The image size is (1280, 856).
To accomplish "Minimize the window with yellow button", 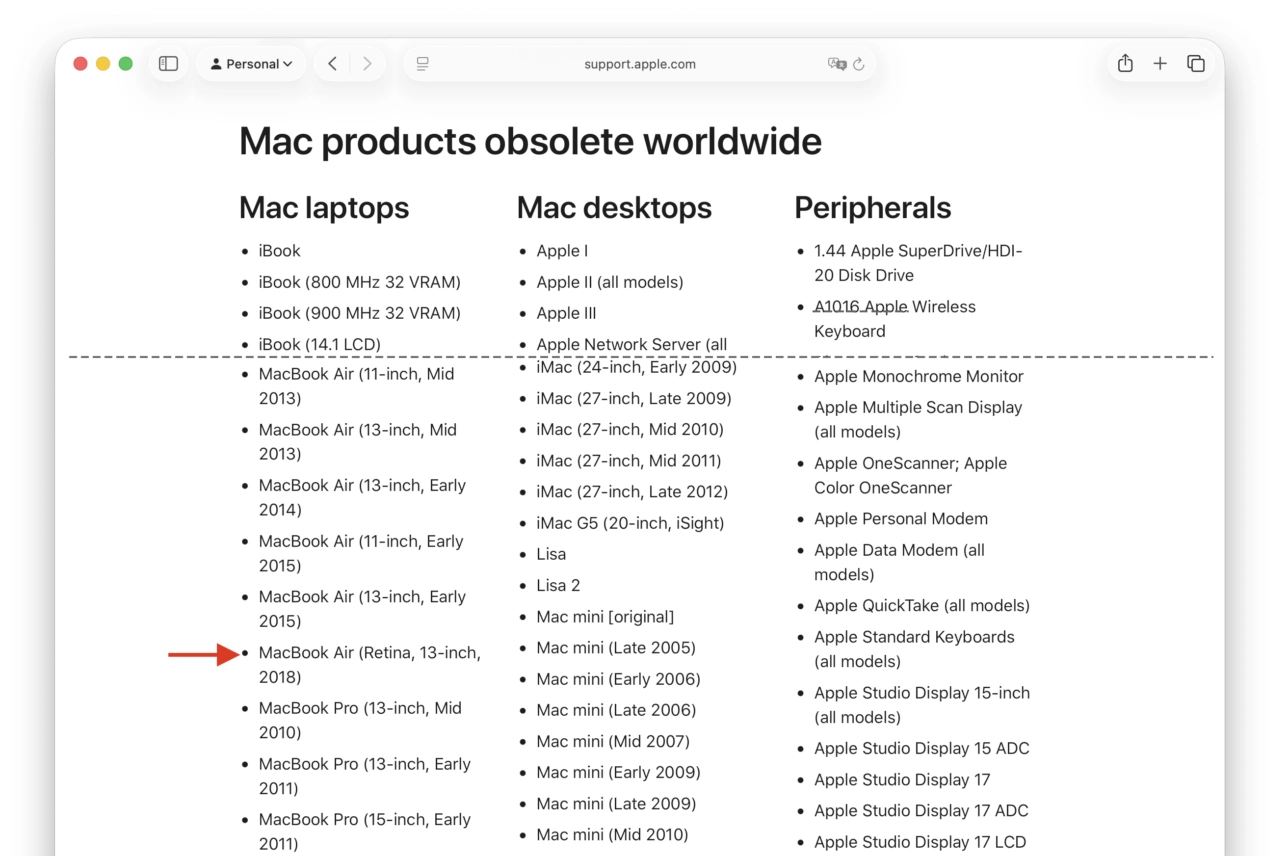I will [103, 64].
